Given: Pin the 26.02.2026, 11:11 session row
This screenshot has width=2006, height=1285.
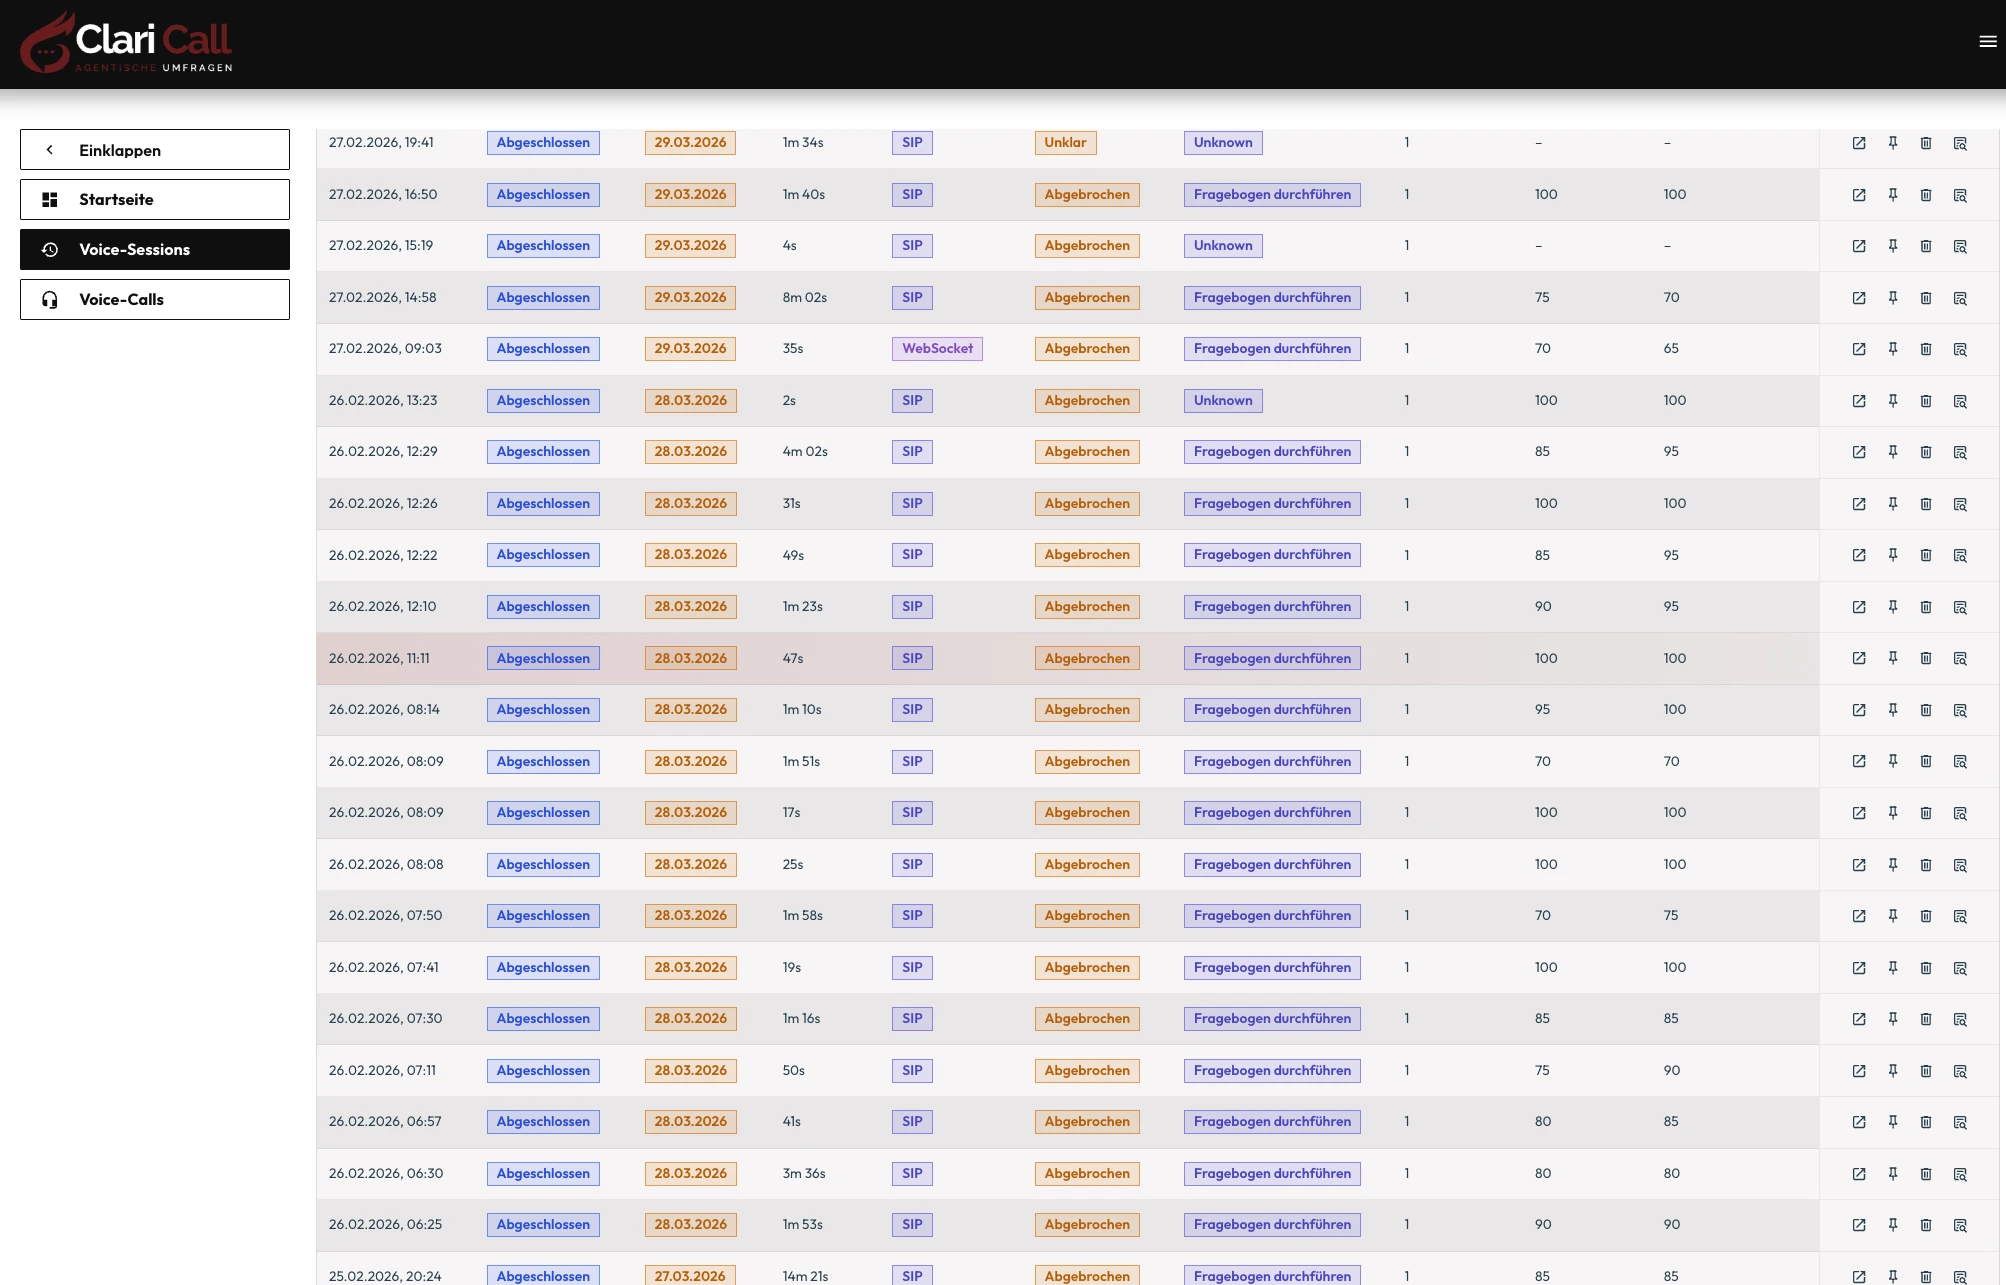Looking at the screenshot, I should (x=1892, y=658).
